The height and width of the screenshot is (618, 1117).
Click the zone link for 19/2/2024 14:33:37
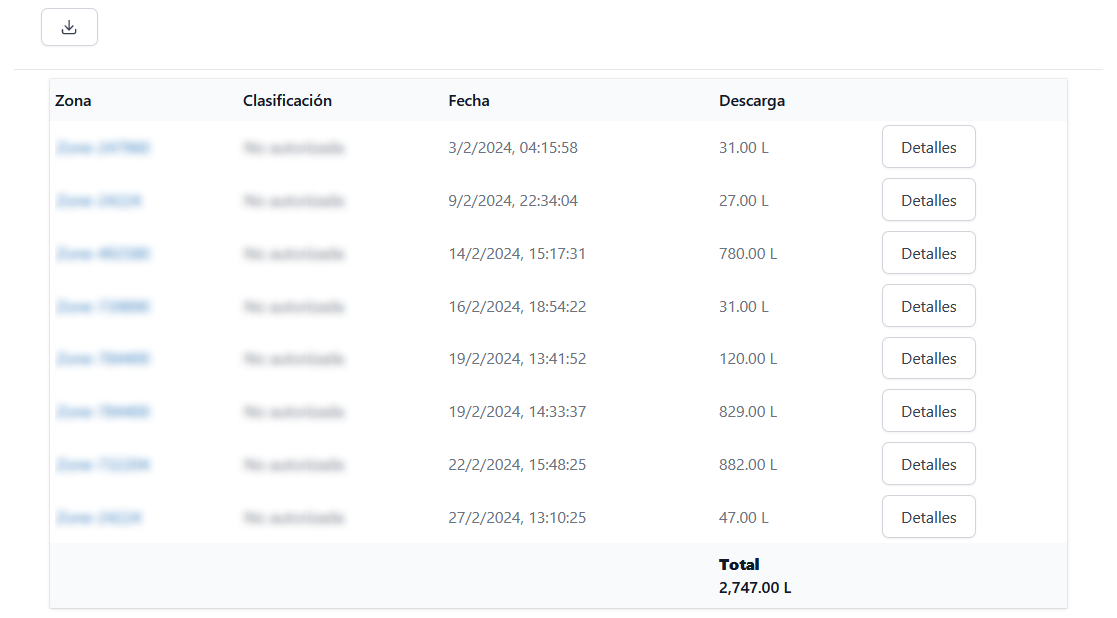(x=103, y=412)
